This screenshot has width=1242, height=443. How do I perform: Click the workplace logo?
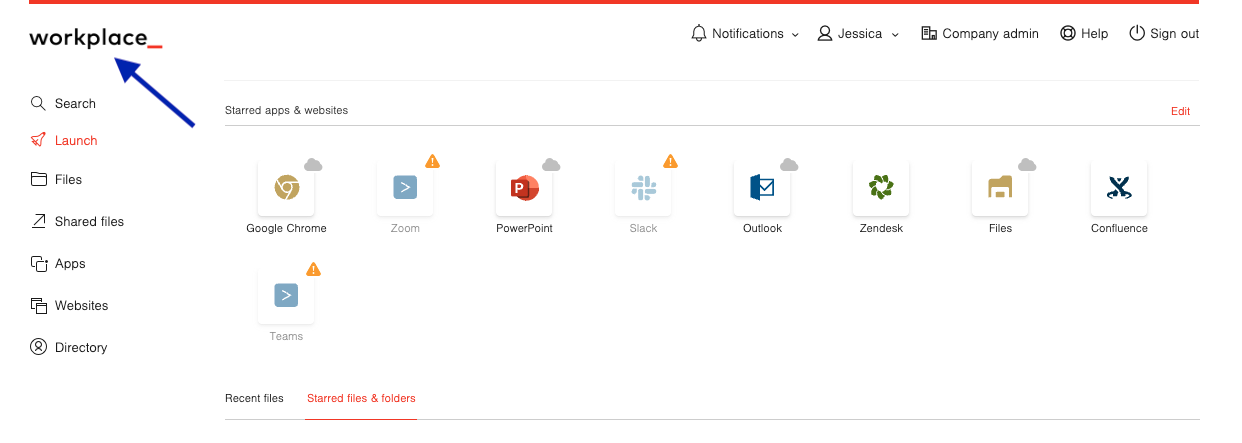(x=96, y=39)
